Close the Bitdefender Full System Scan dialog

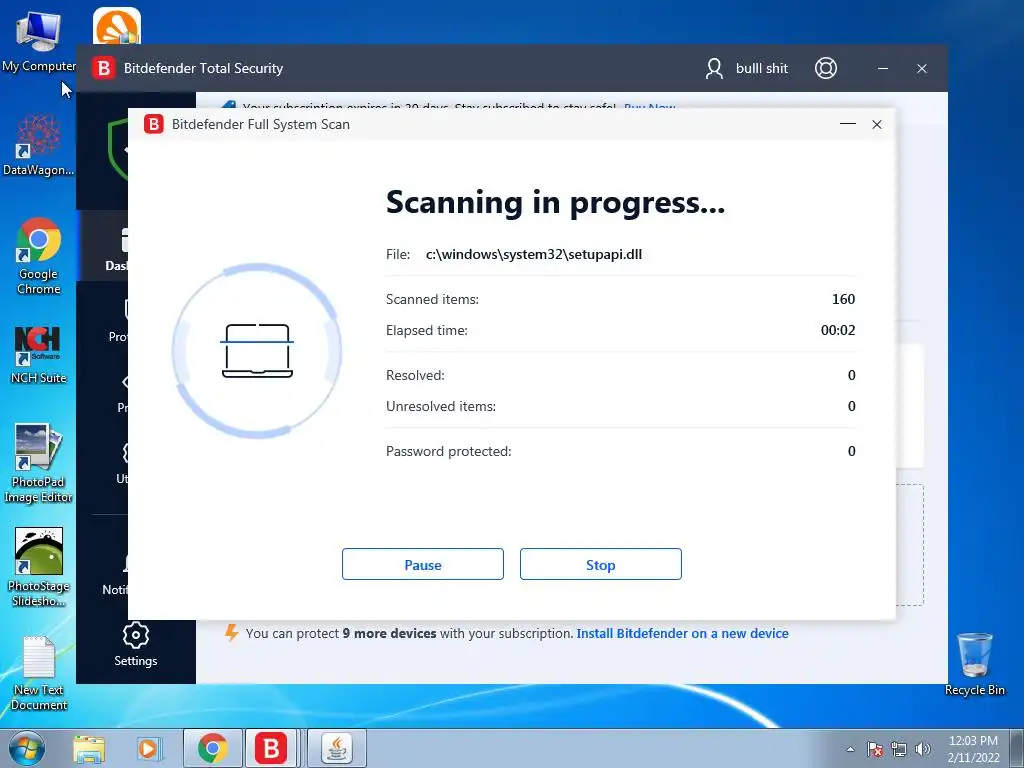[877, 124]
